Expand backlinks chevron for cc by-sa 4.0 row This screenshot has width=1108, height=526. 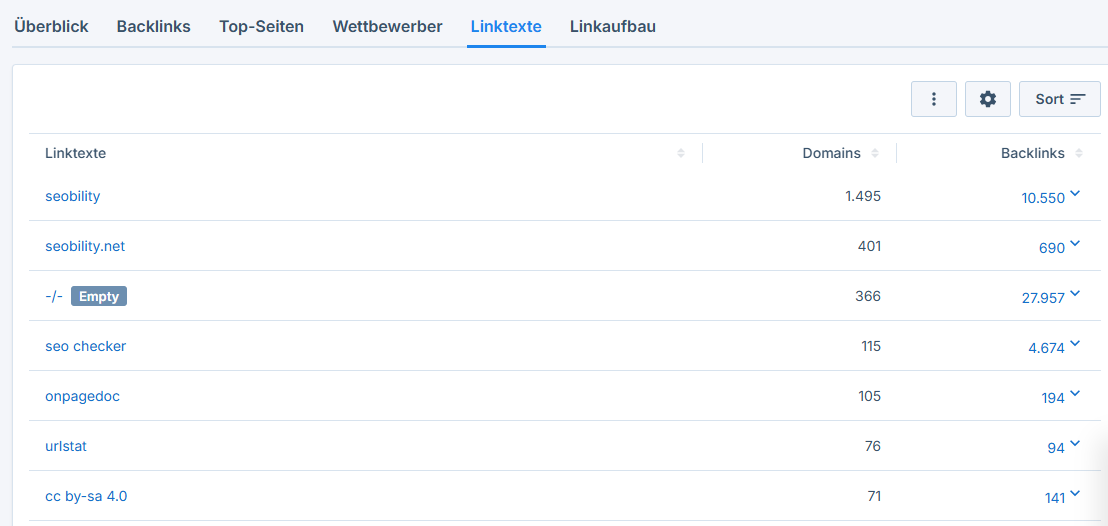point(1075,493)
